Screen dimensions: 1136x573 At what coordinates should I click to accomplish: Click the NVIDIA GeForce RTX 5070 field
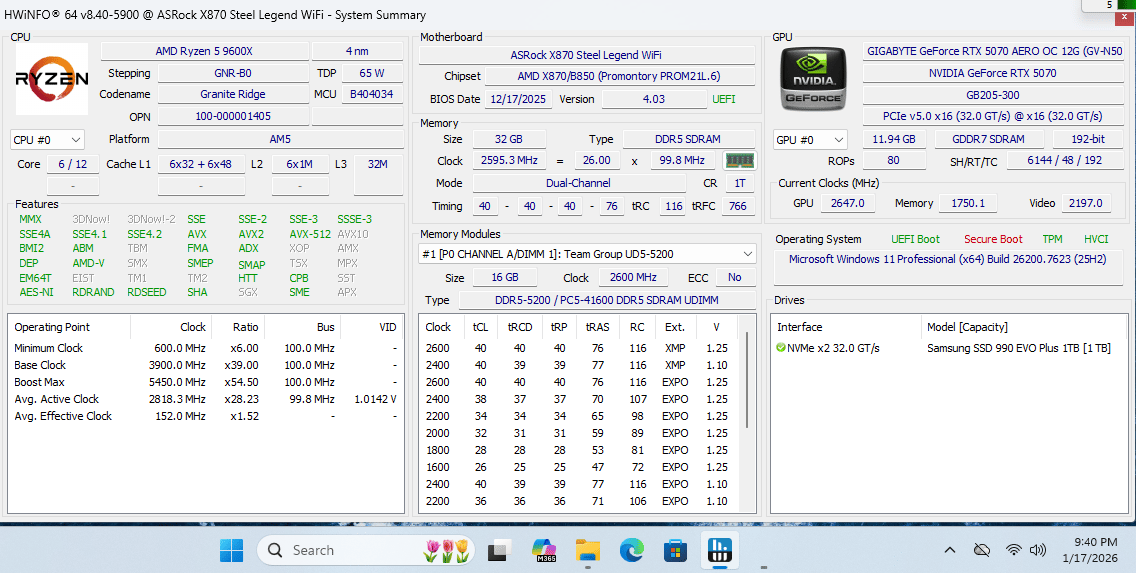(993, 73)
